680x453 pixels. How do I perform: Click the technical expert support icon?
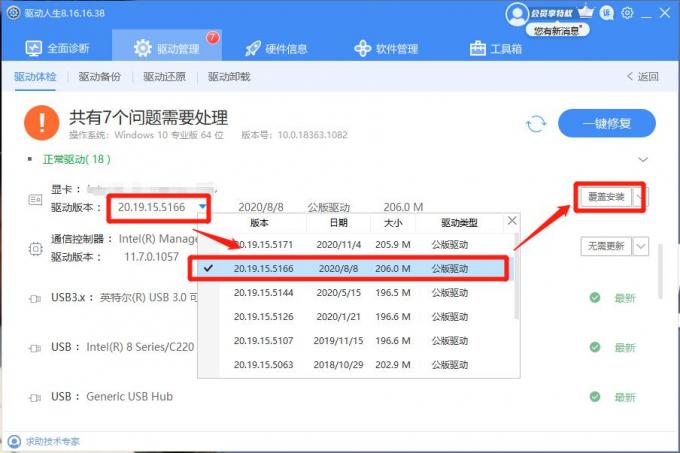pos(14,441)
